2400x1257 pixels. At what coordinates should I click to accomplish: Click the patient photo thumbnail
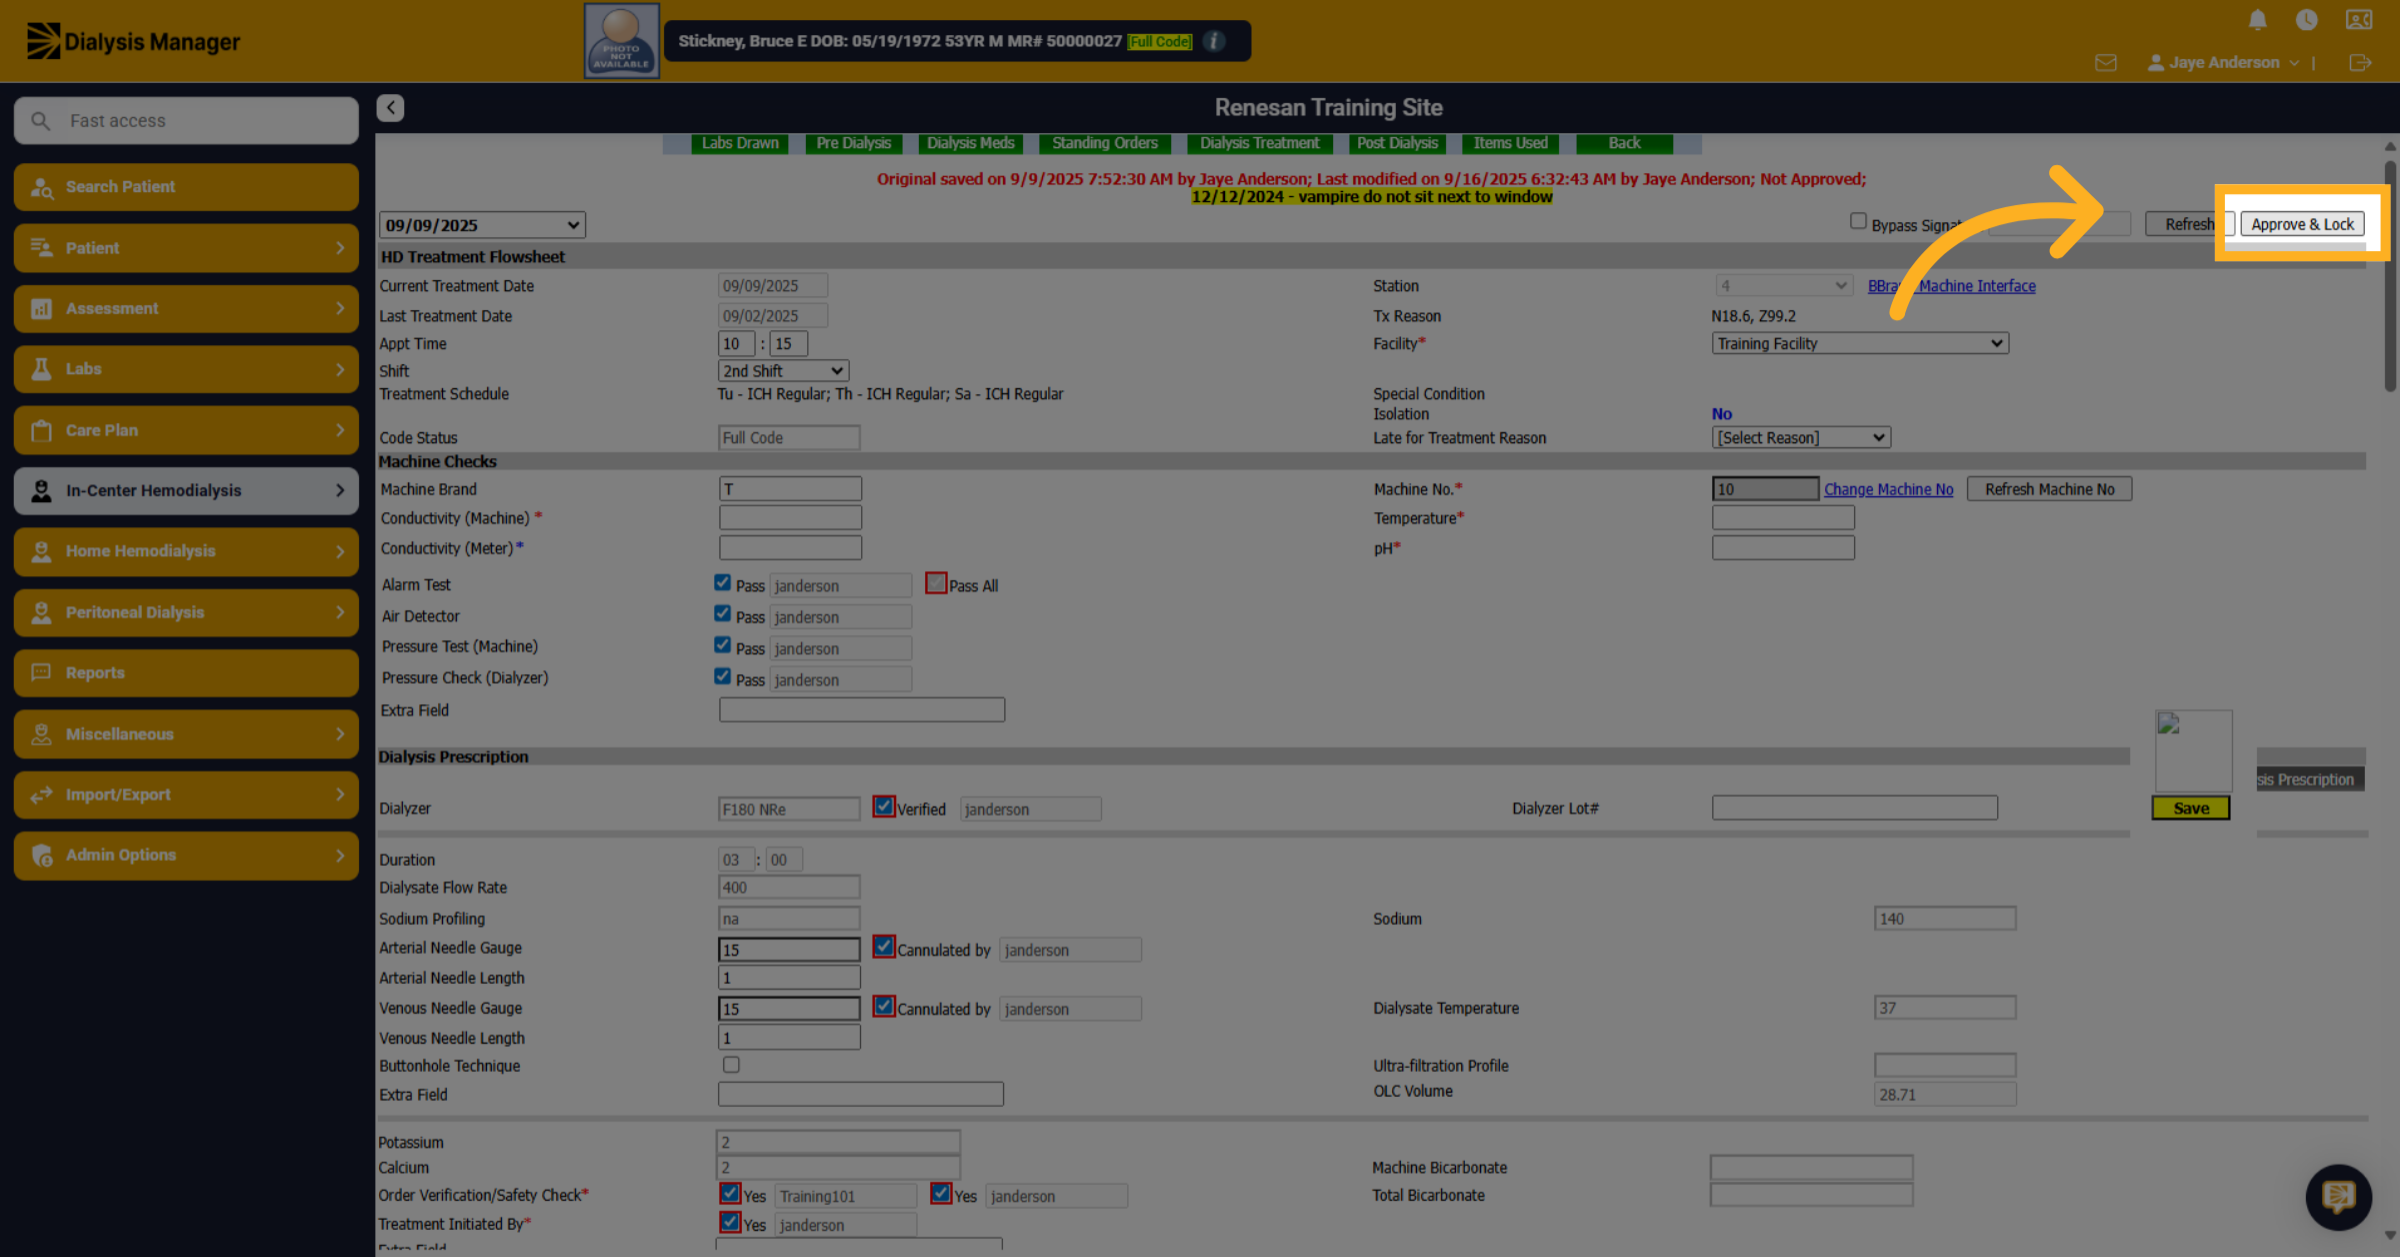pyautogui.click(x=621, y=41)
